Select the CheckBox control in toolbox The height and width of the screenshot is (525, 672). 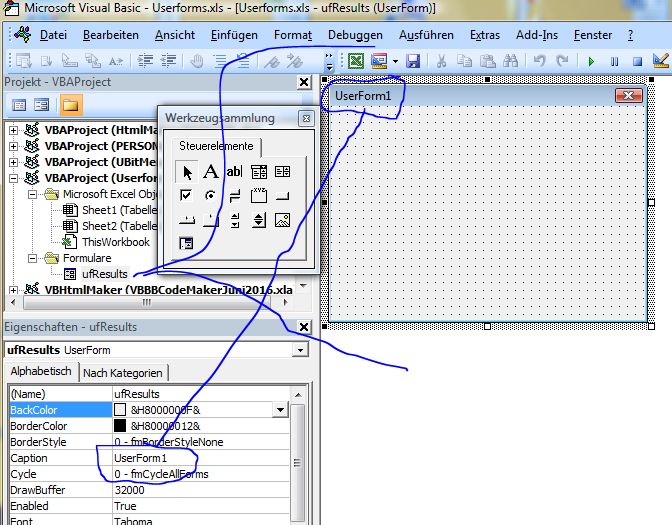click(x=186, y=196)
